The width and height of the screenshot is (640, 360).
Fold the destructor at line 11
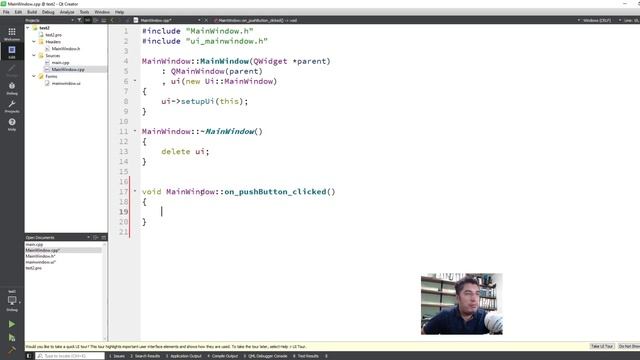(x=135, y=131)
